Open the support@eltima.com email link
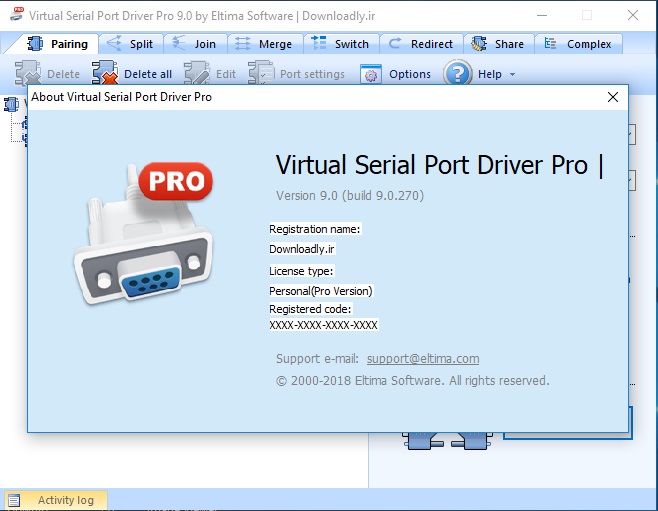The width and height of the screenshot is (658, 511). pyautogui.click(x=422, y=358)
